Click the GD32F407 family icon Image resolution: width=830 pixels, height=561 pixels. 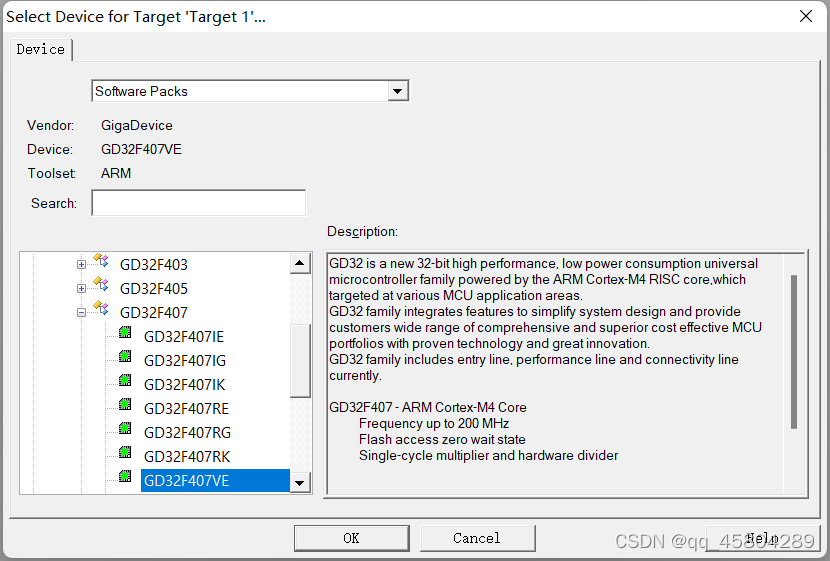(101, 307)
